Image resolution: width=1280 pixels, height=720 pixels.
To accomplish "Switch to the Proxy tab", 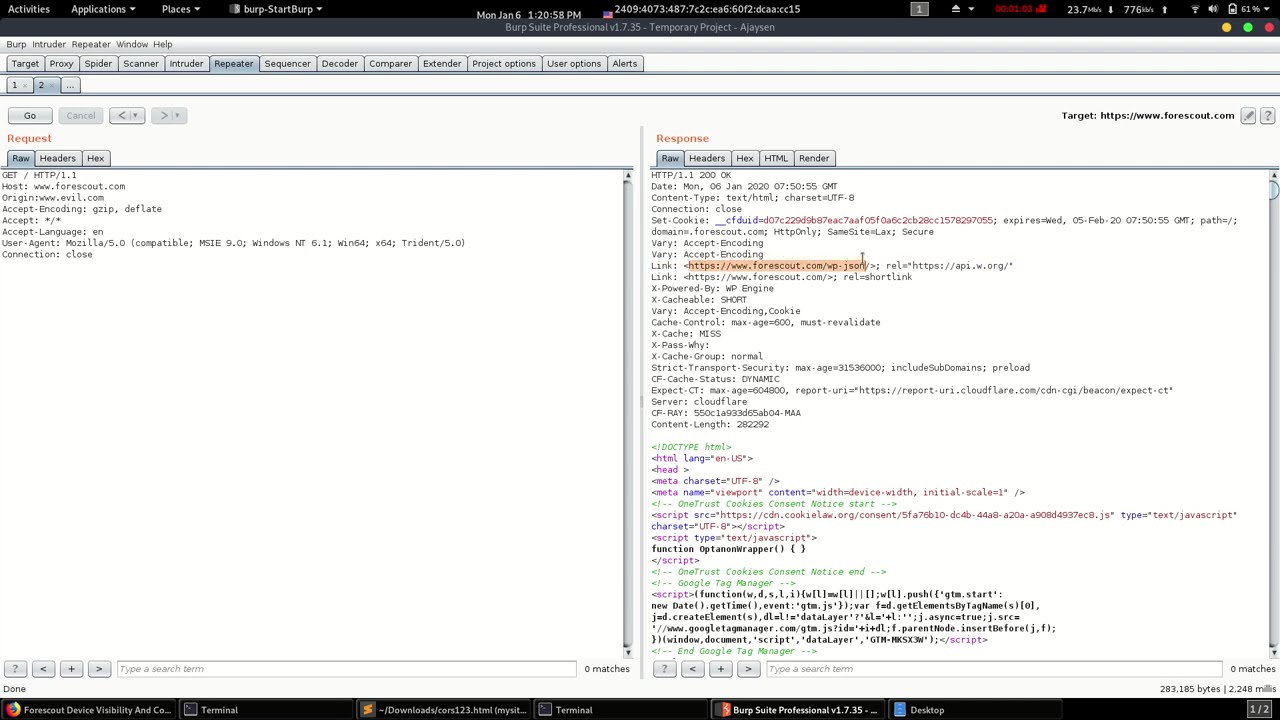I will [61, 64].
